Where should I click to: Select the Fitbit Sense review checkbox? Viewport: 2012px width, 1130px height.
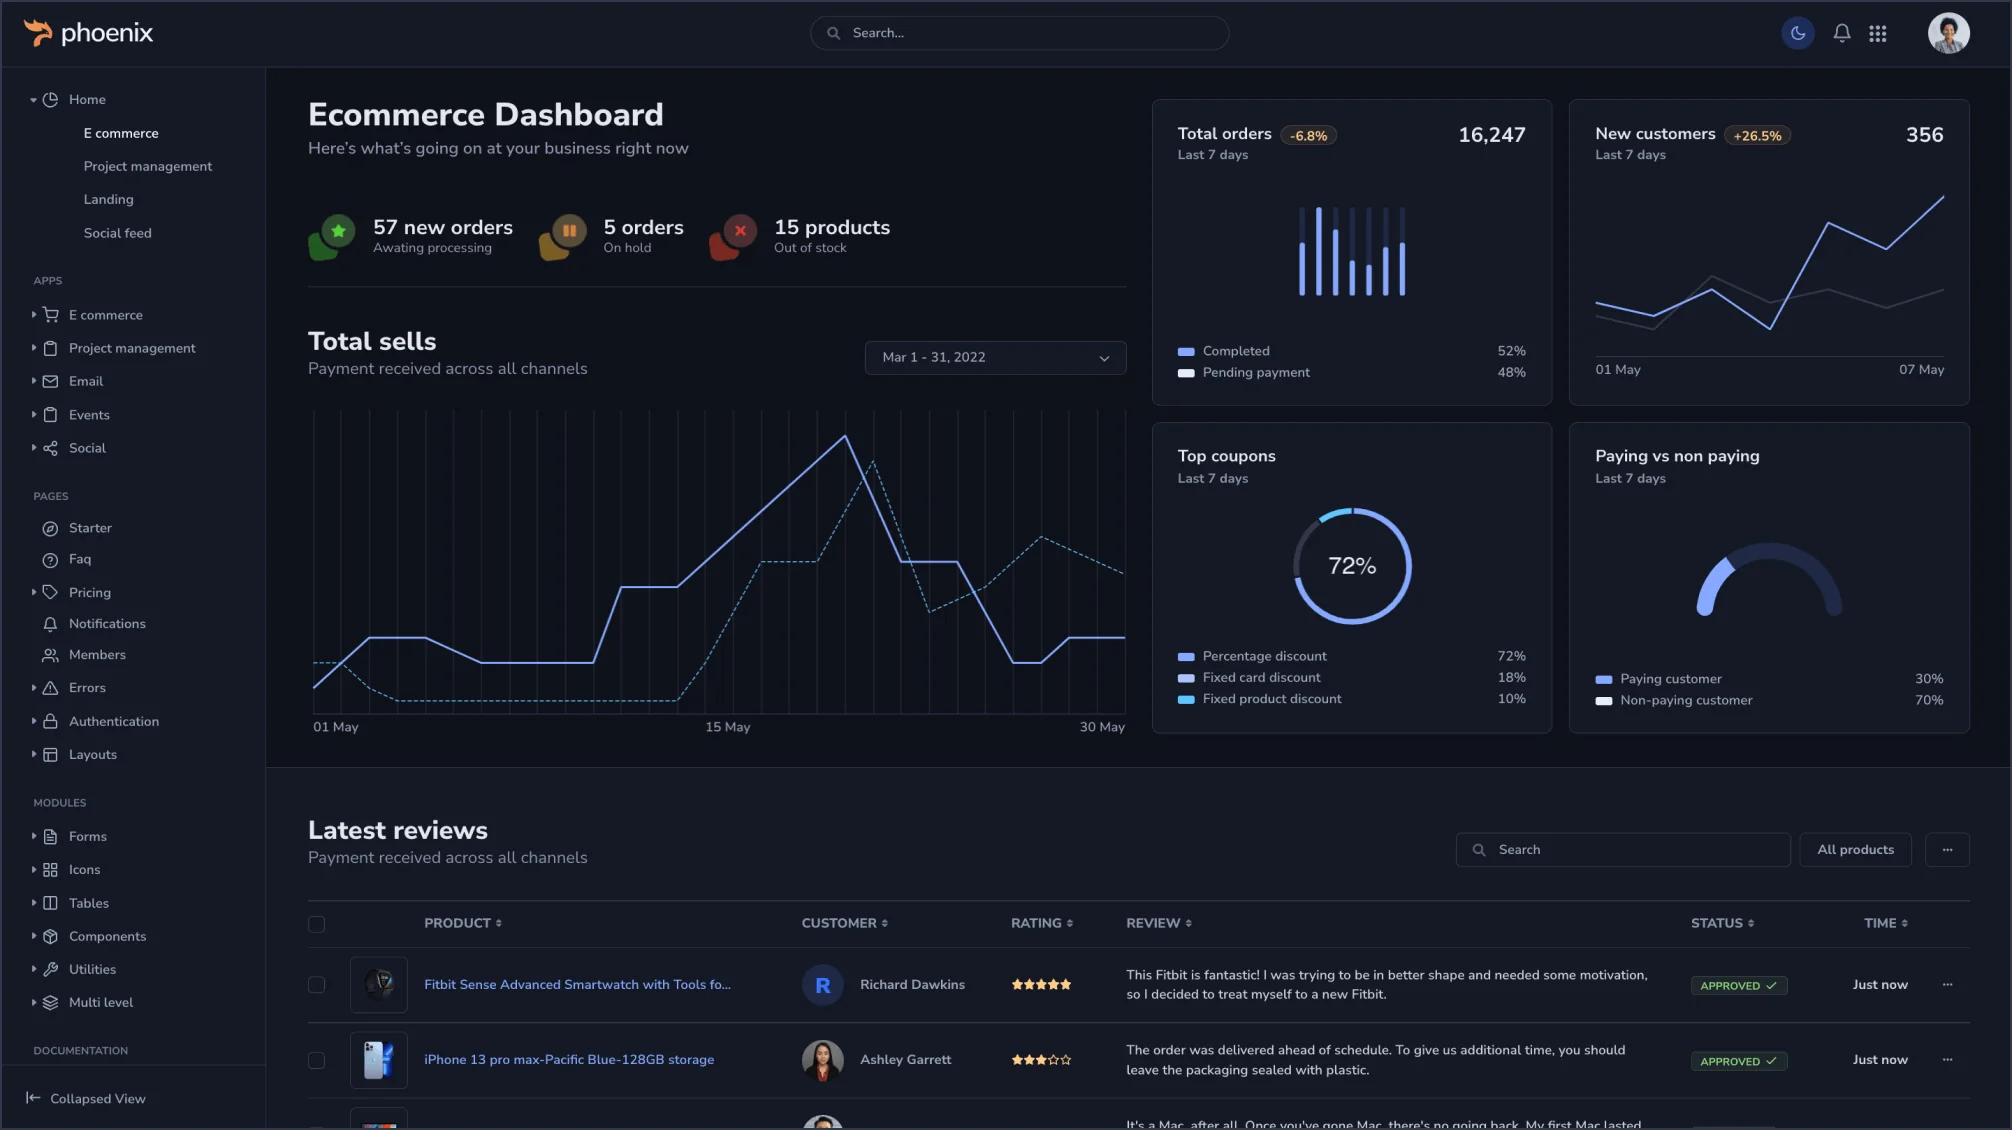coord(316,985)
